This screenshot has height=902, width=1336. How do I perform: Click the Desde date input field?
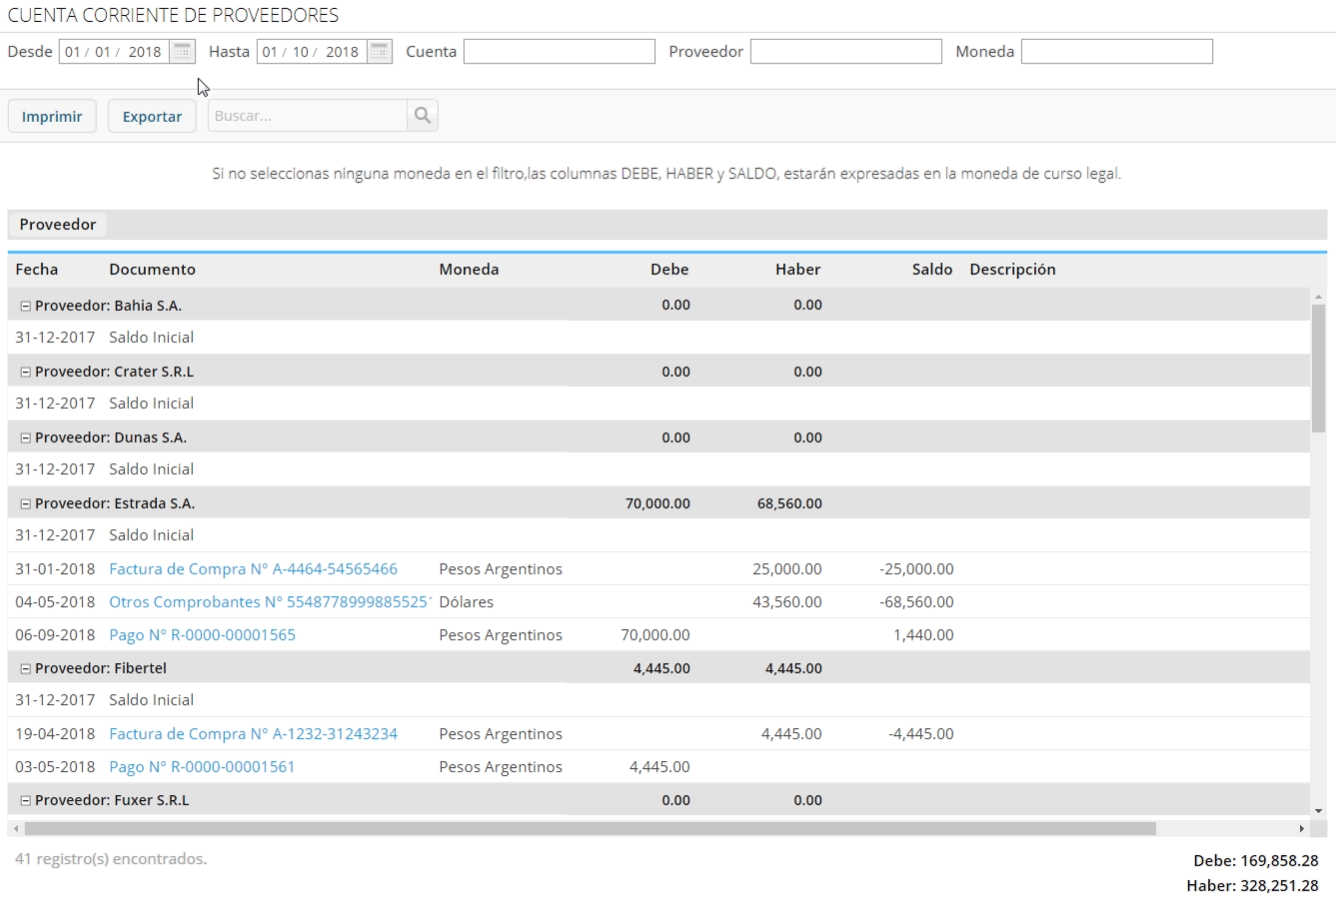[115, 52]
